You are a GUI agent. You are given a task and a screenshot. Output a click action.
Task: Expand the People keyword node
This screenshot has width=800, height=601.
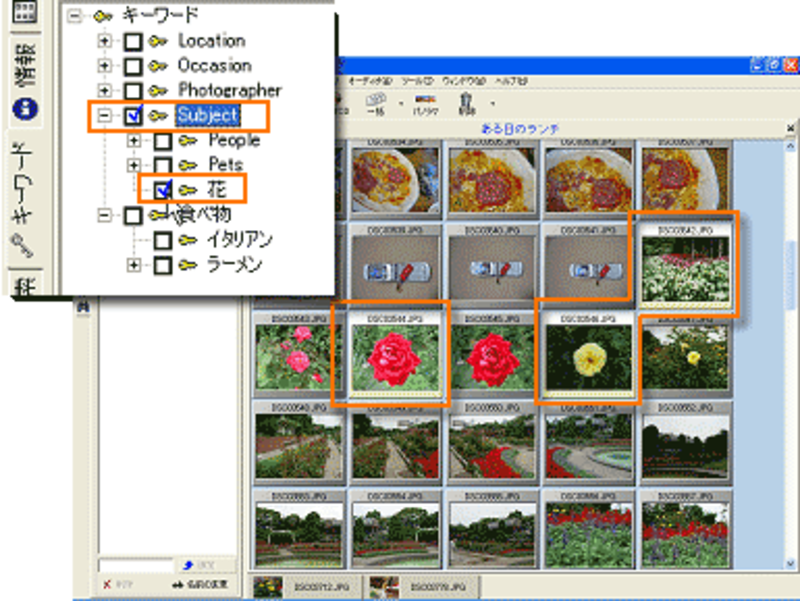[133, 140]
